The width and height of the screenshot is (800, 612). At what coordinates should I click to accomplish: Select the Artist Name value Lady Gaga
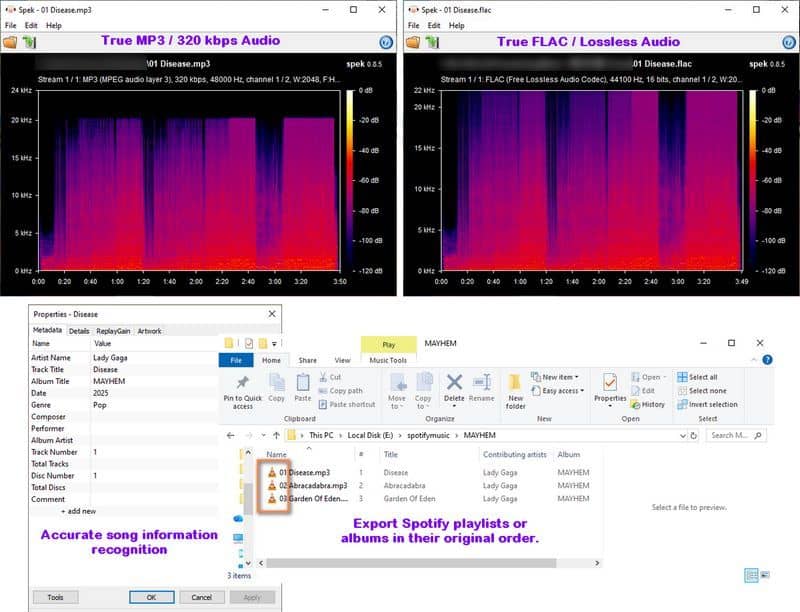click(x=110, y=358)
